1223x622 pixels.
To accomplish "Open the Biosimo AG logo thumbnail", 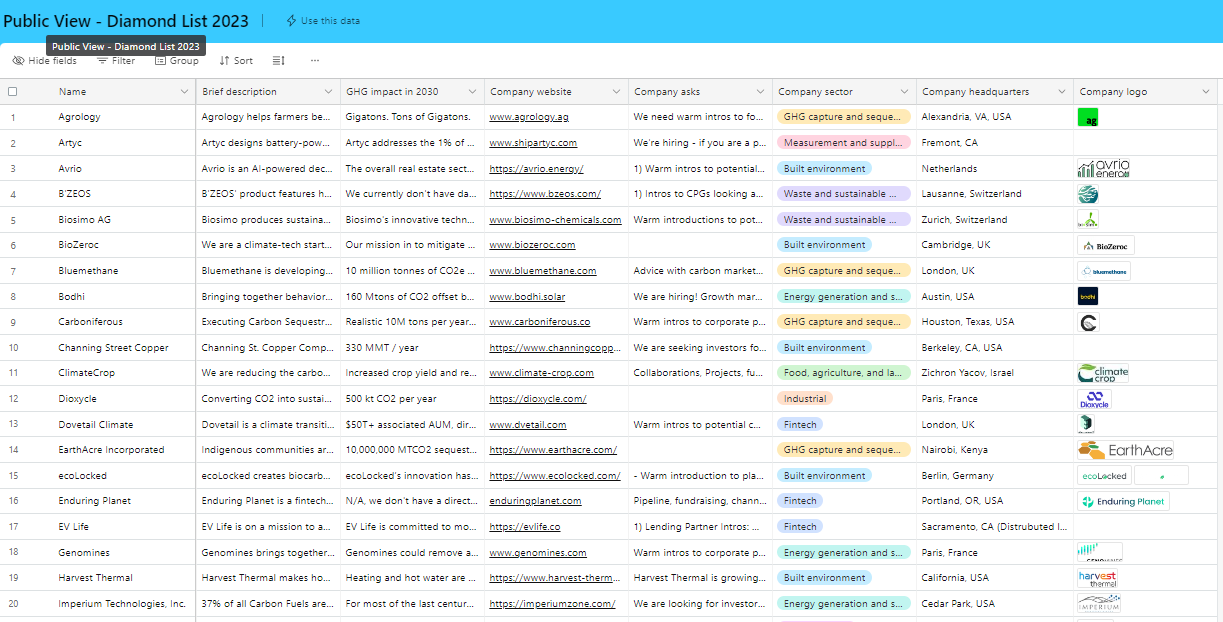I will (x=1088, y=220).
